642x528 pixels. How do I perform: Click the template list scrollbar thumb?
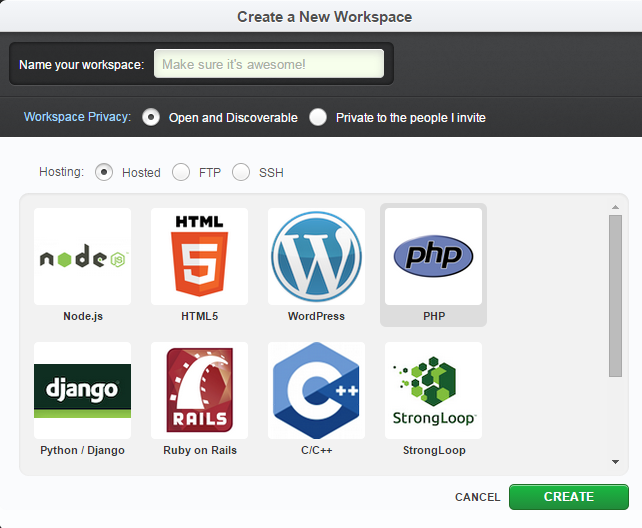point(615,296)
